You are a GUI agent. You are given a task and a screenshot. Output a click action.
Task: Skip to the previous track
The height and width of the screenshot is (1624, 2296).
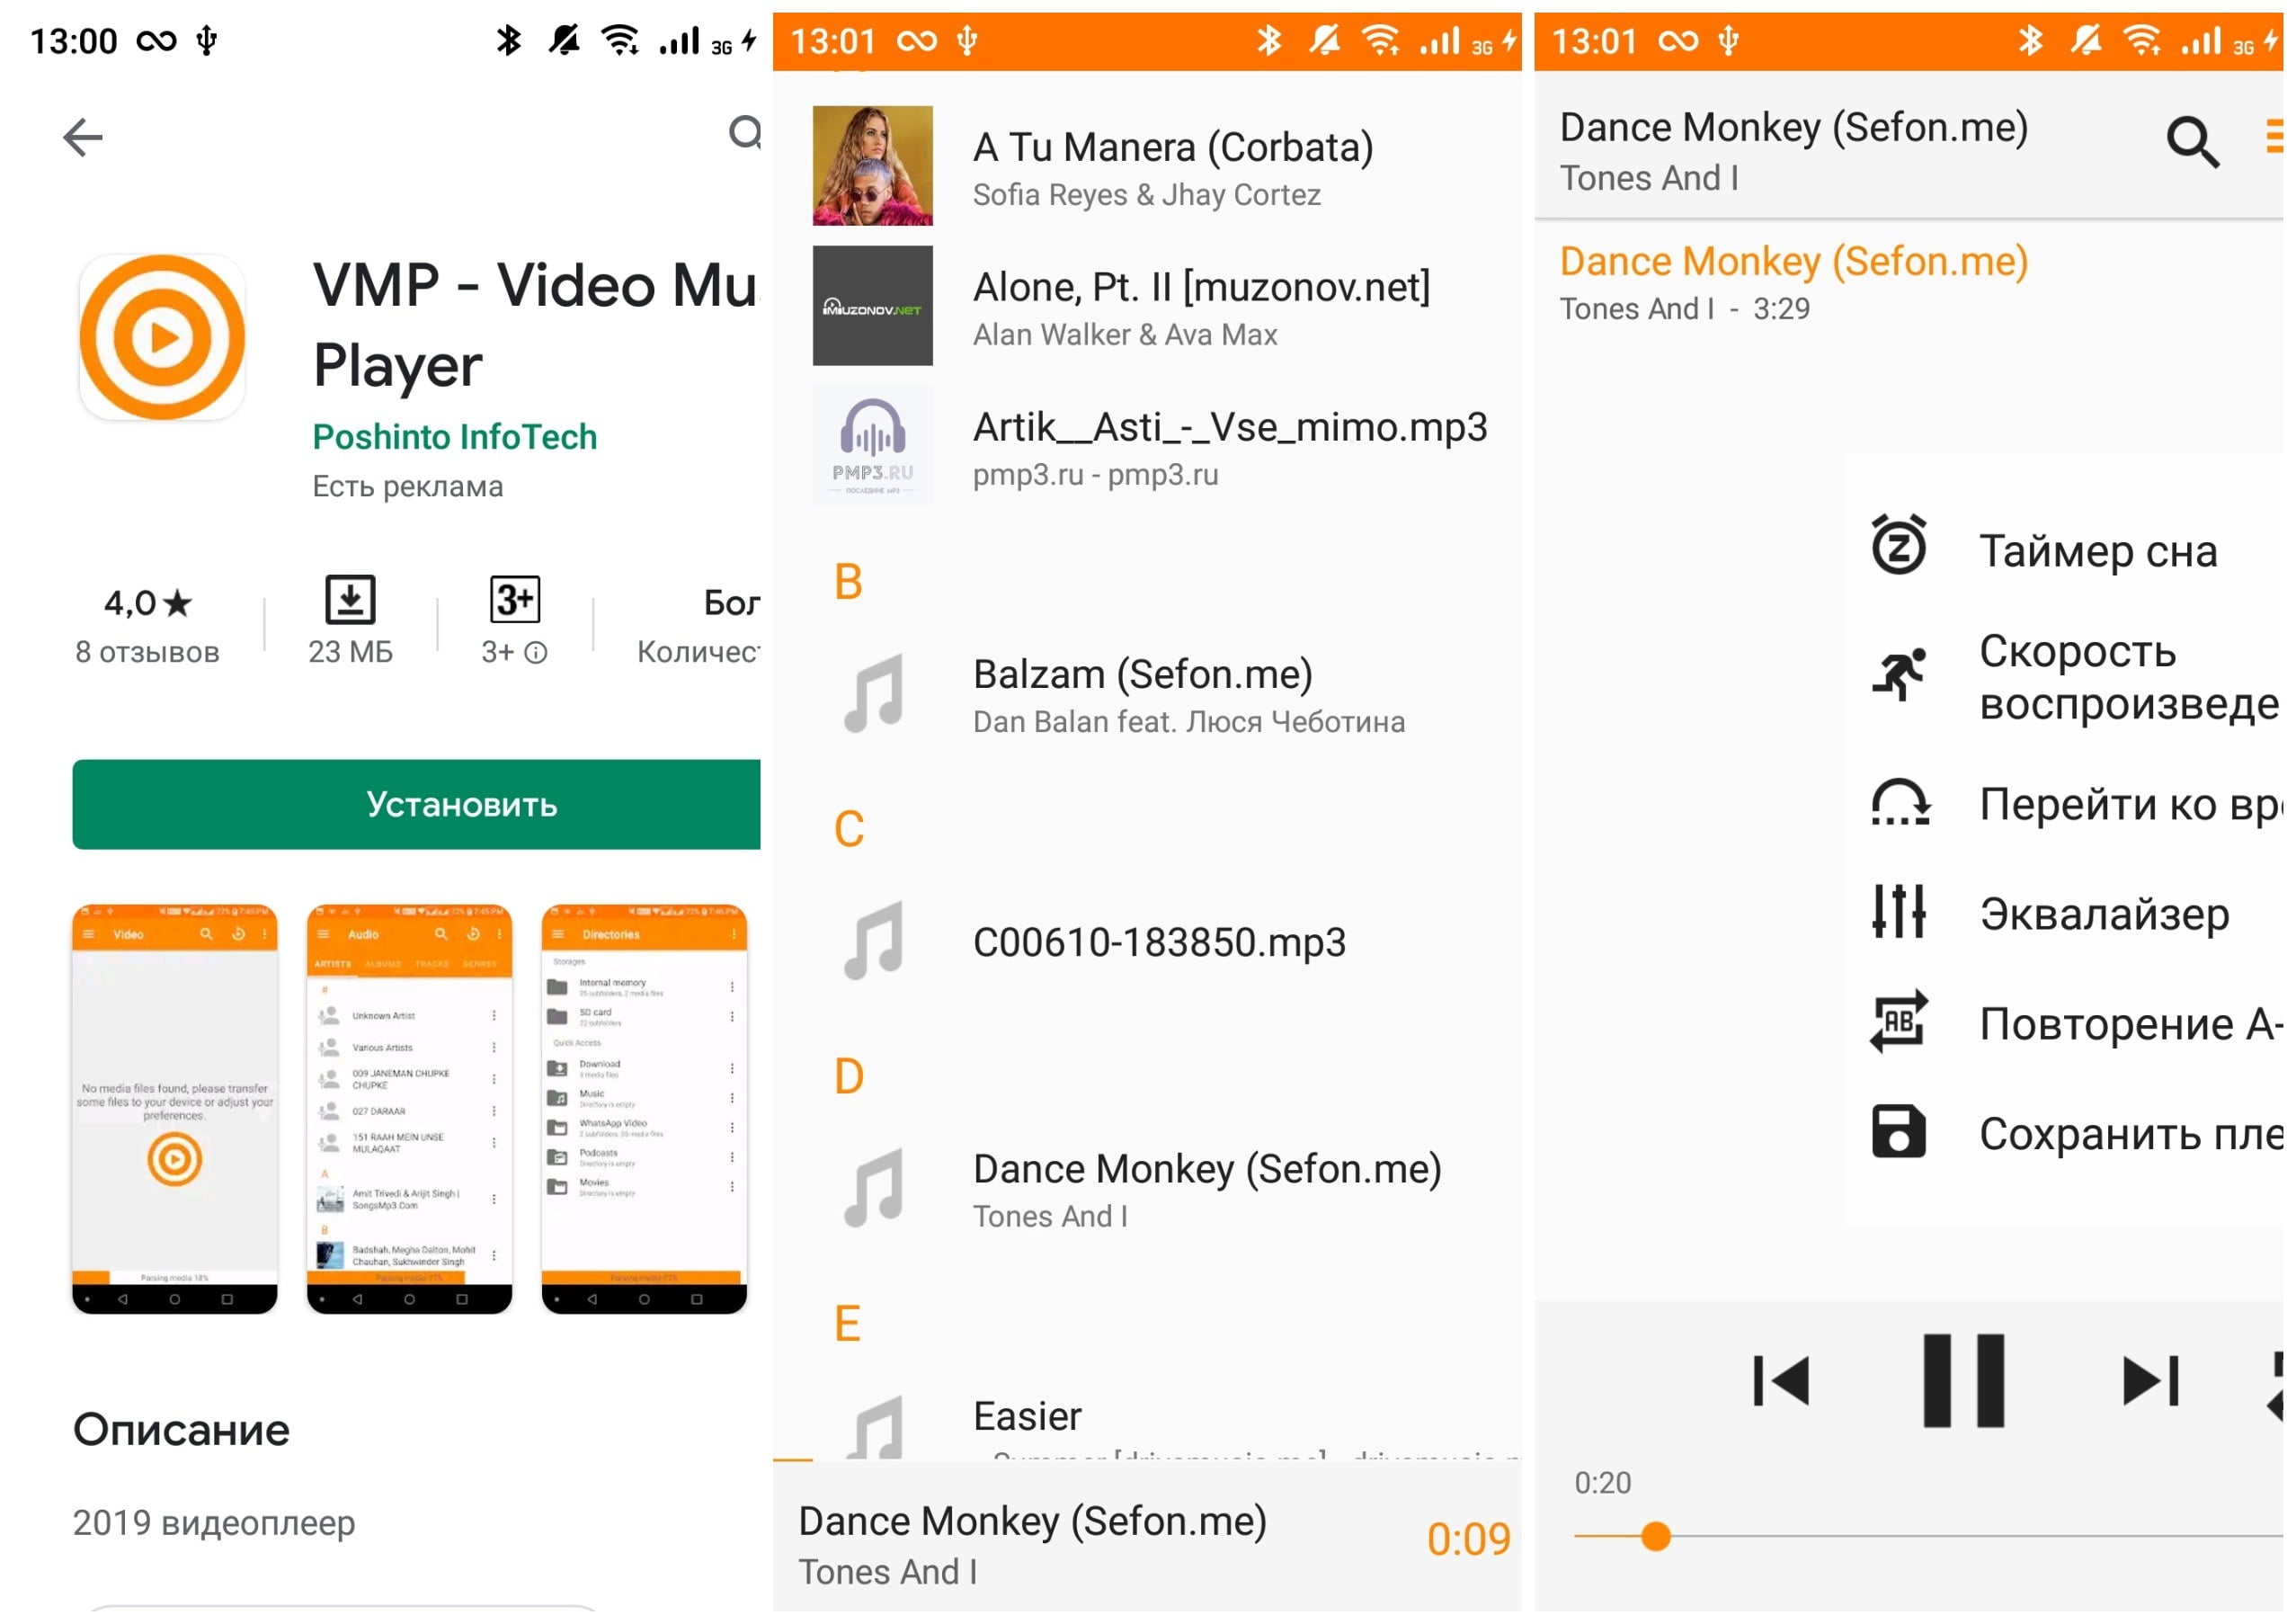1782,1381
